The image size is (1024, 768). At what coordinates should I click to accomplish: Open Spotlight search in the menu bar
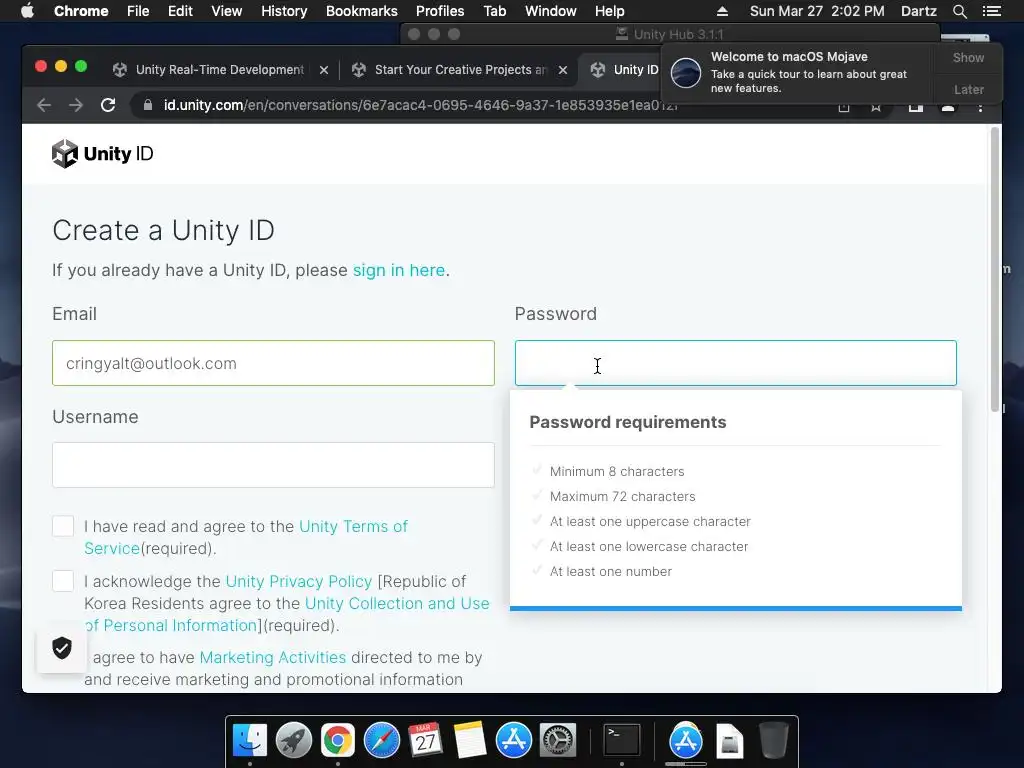(959, 11)
